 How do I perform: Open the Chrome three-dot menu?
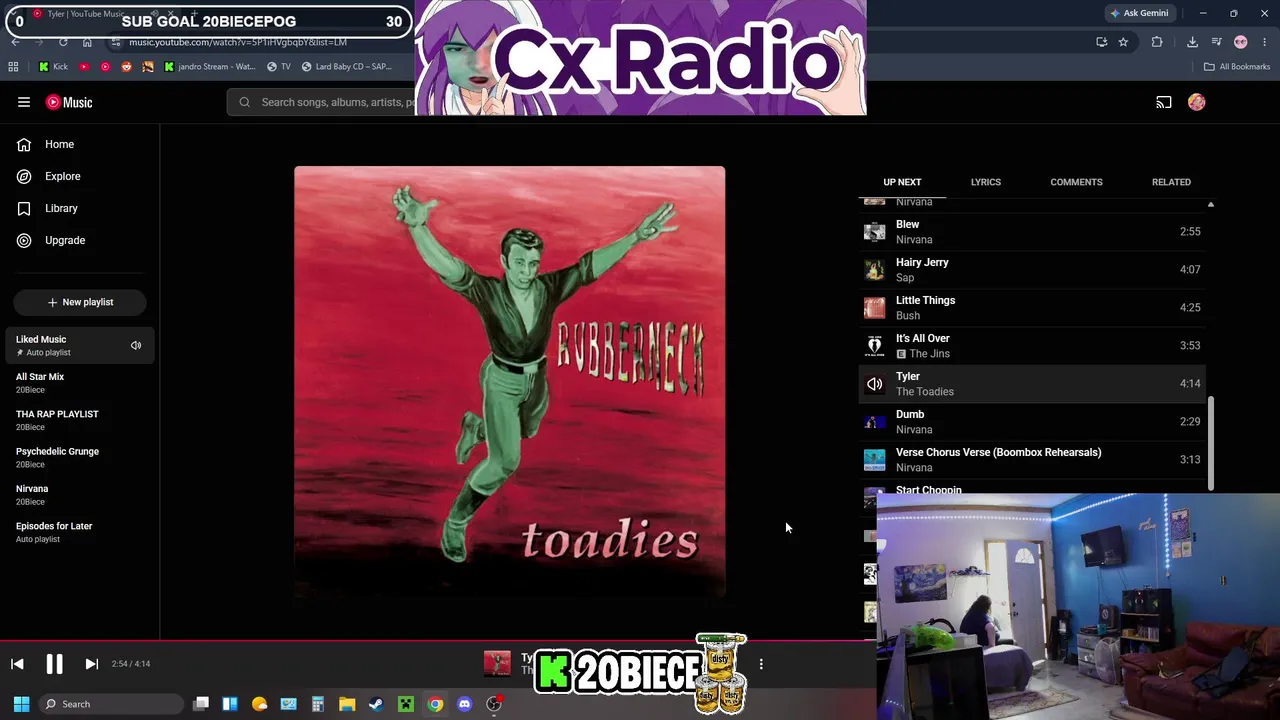coord(1265,42)
